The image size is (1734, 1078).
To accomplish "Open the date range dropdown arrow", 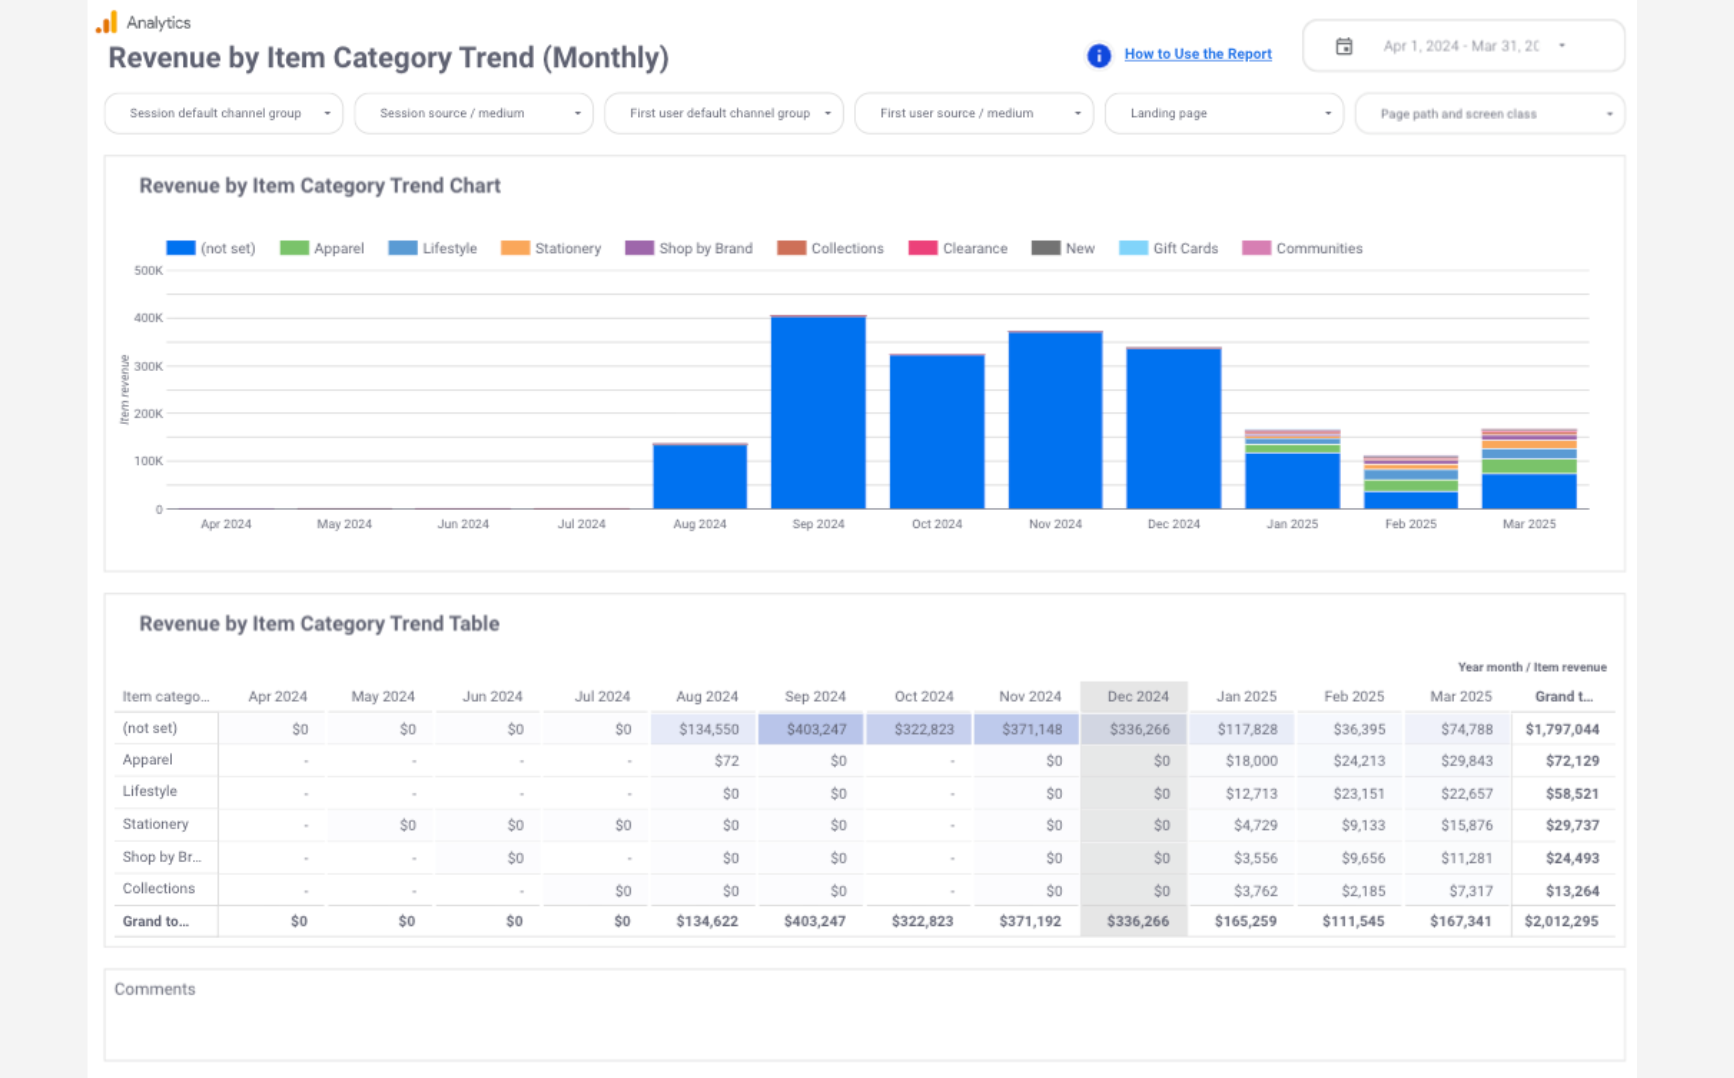I will point(1562,46).
